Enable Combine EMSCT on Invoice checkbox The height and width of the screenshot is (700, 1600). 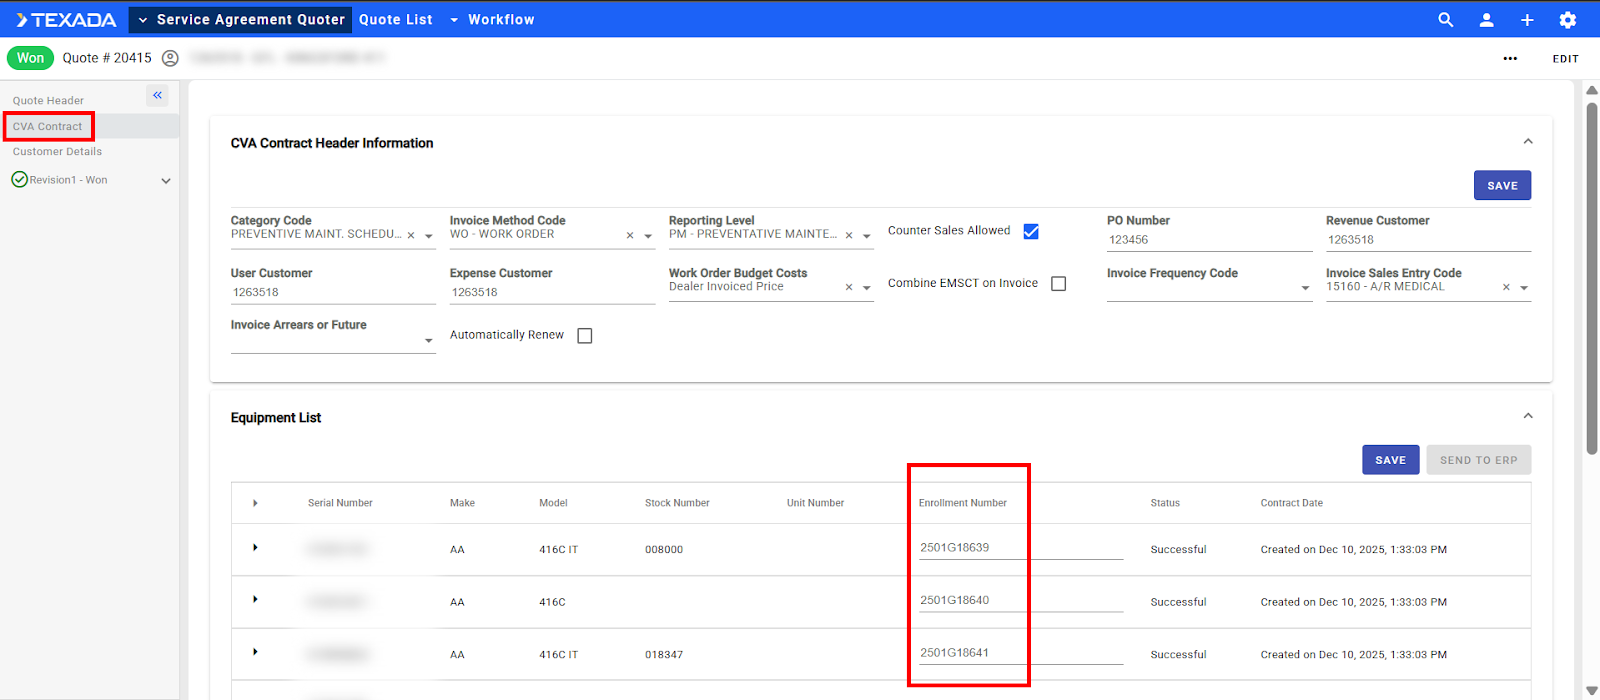coord(1059,284)
